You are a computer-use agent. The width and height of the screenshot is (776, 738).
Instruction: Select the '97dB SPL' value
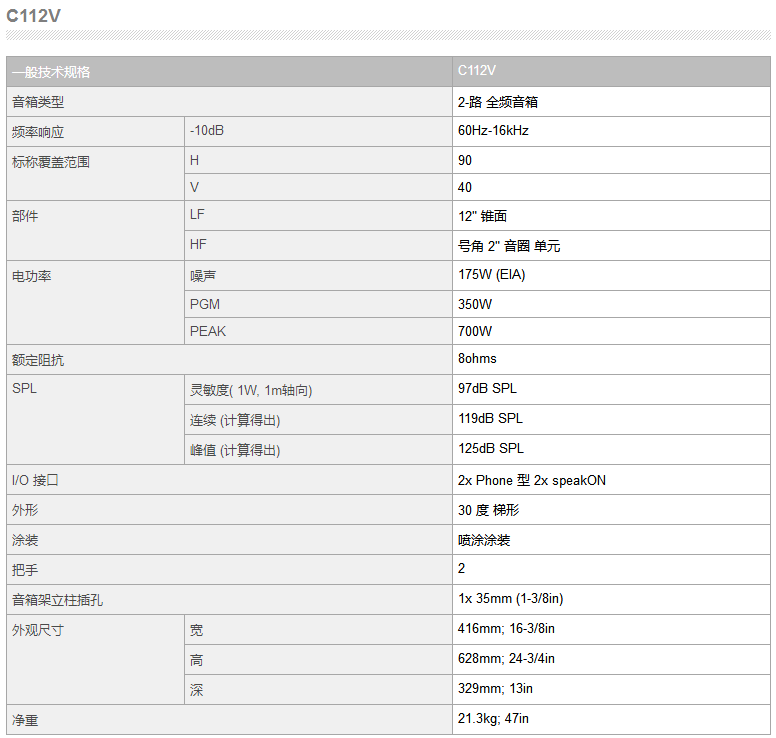click(487, 389)
